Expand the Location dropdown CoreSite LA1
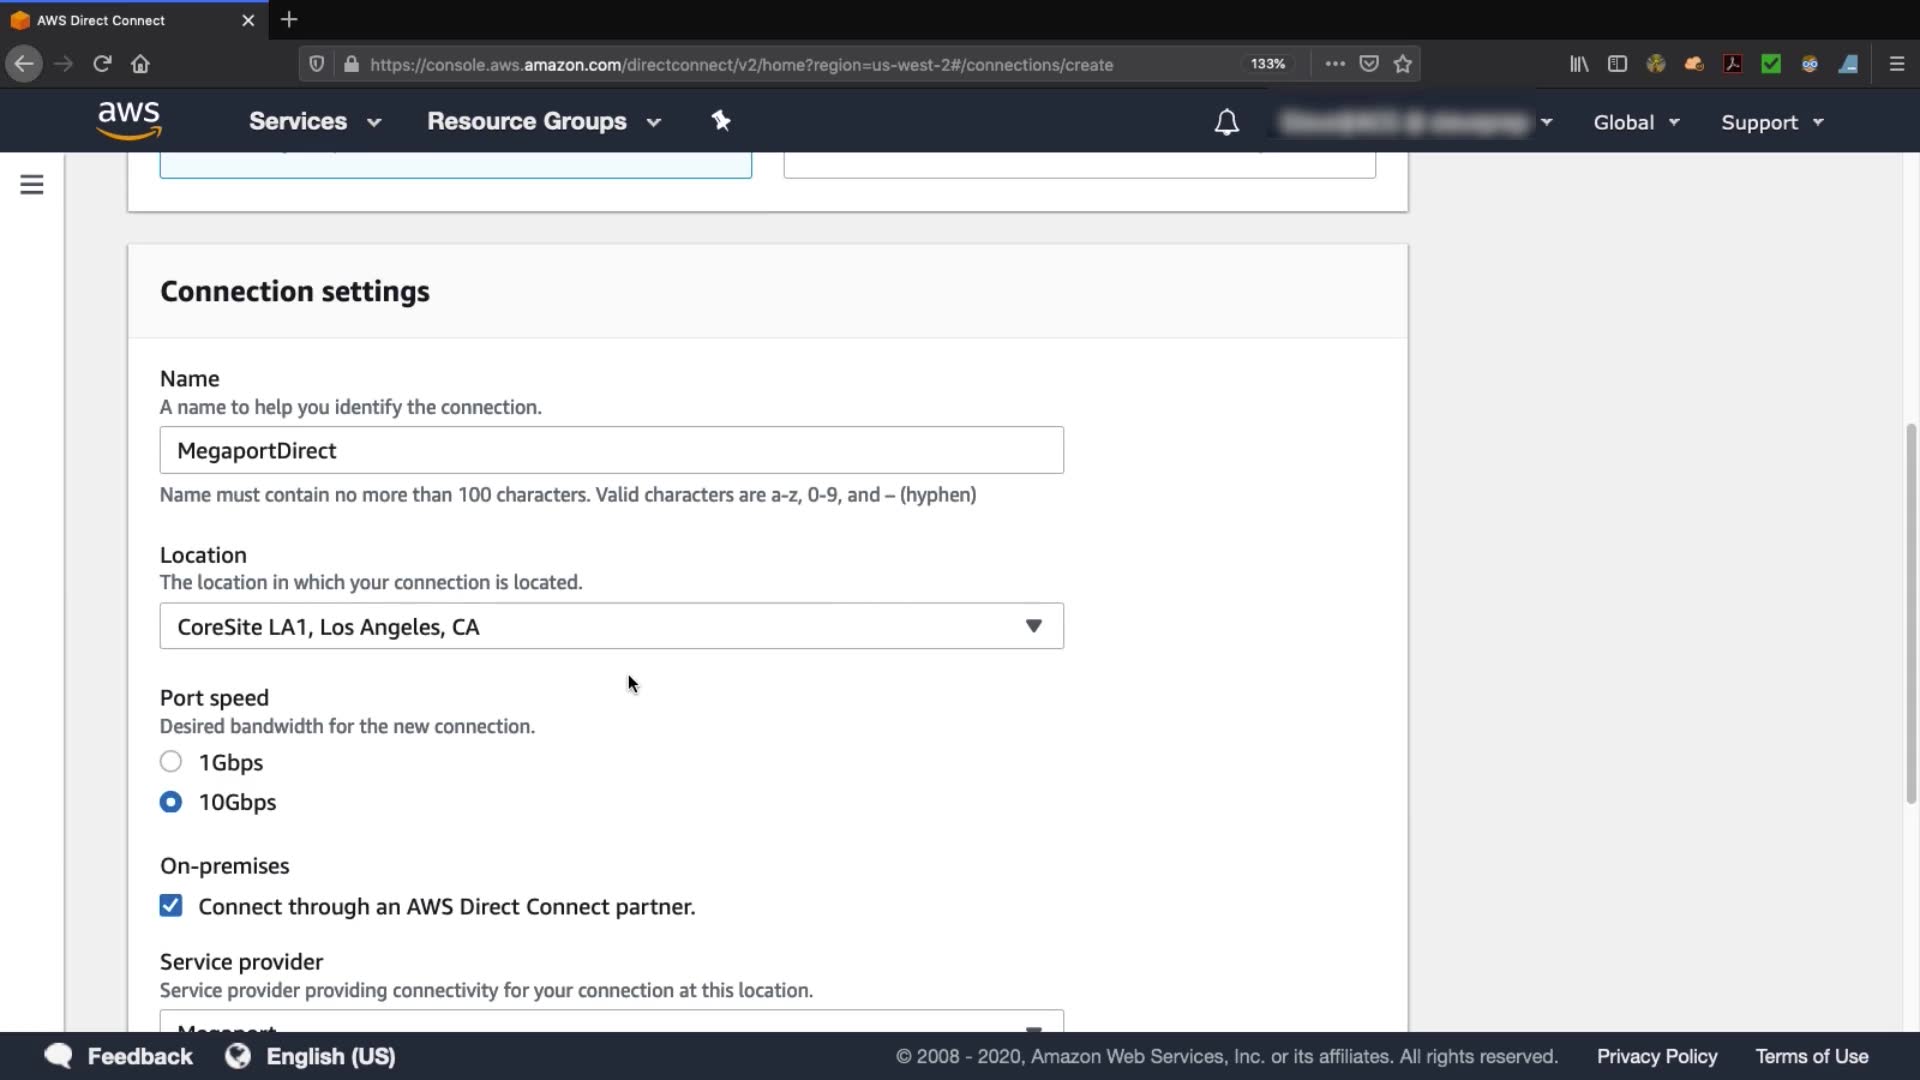This screenshot has width=1920, height=1080. (x=611, y=626)
